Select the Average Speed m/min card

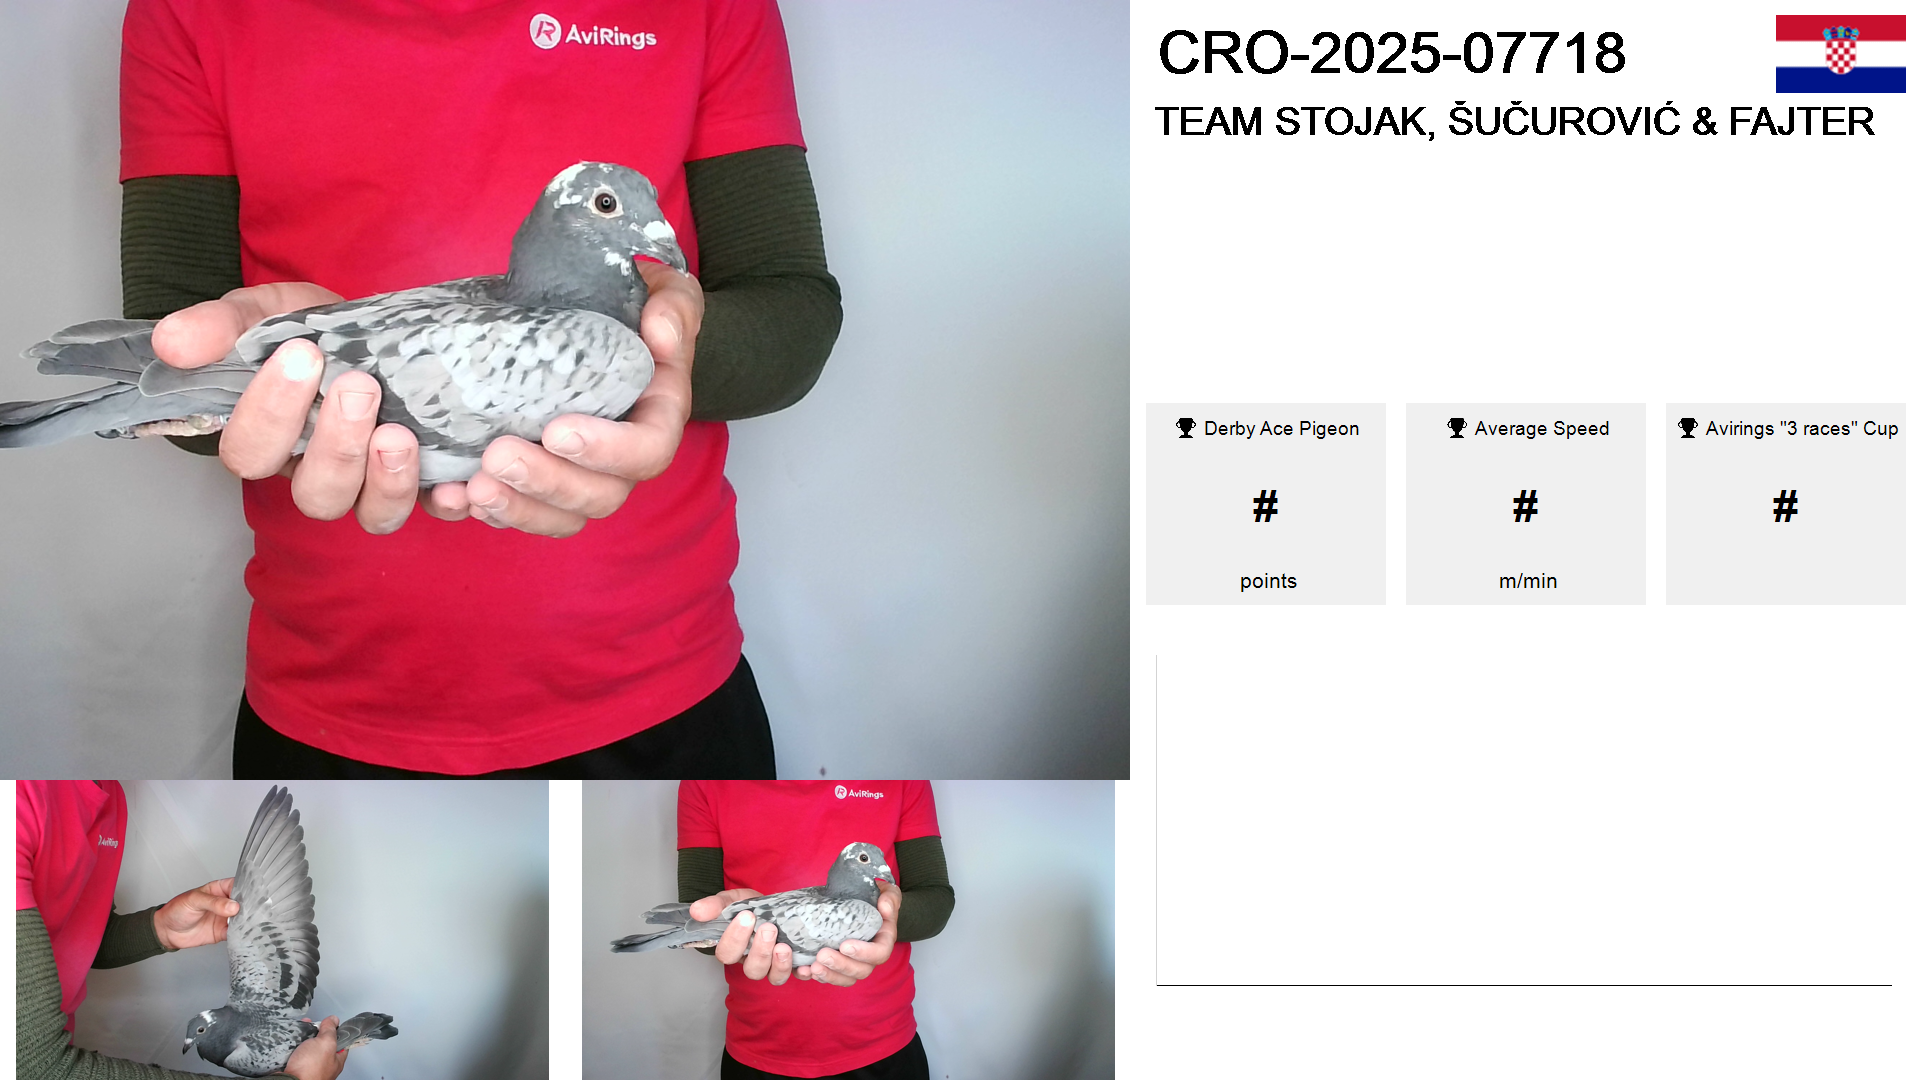tap(1526, 504)
